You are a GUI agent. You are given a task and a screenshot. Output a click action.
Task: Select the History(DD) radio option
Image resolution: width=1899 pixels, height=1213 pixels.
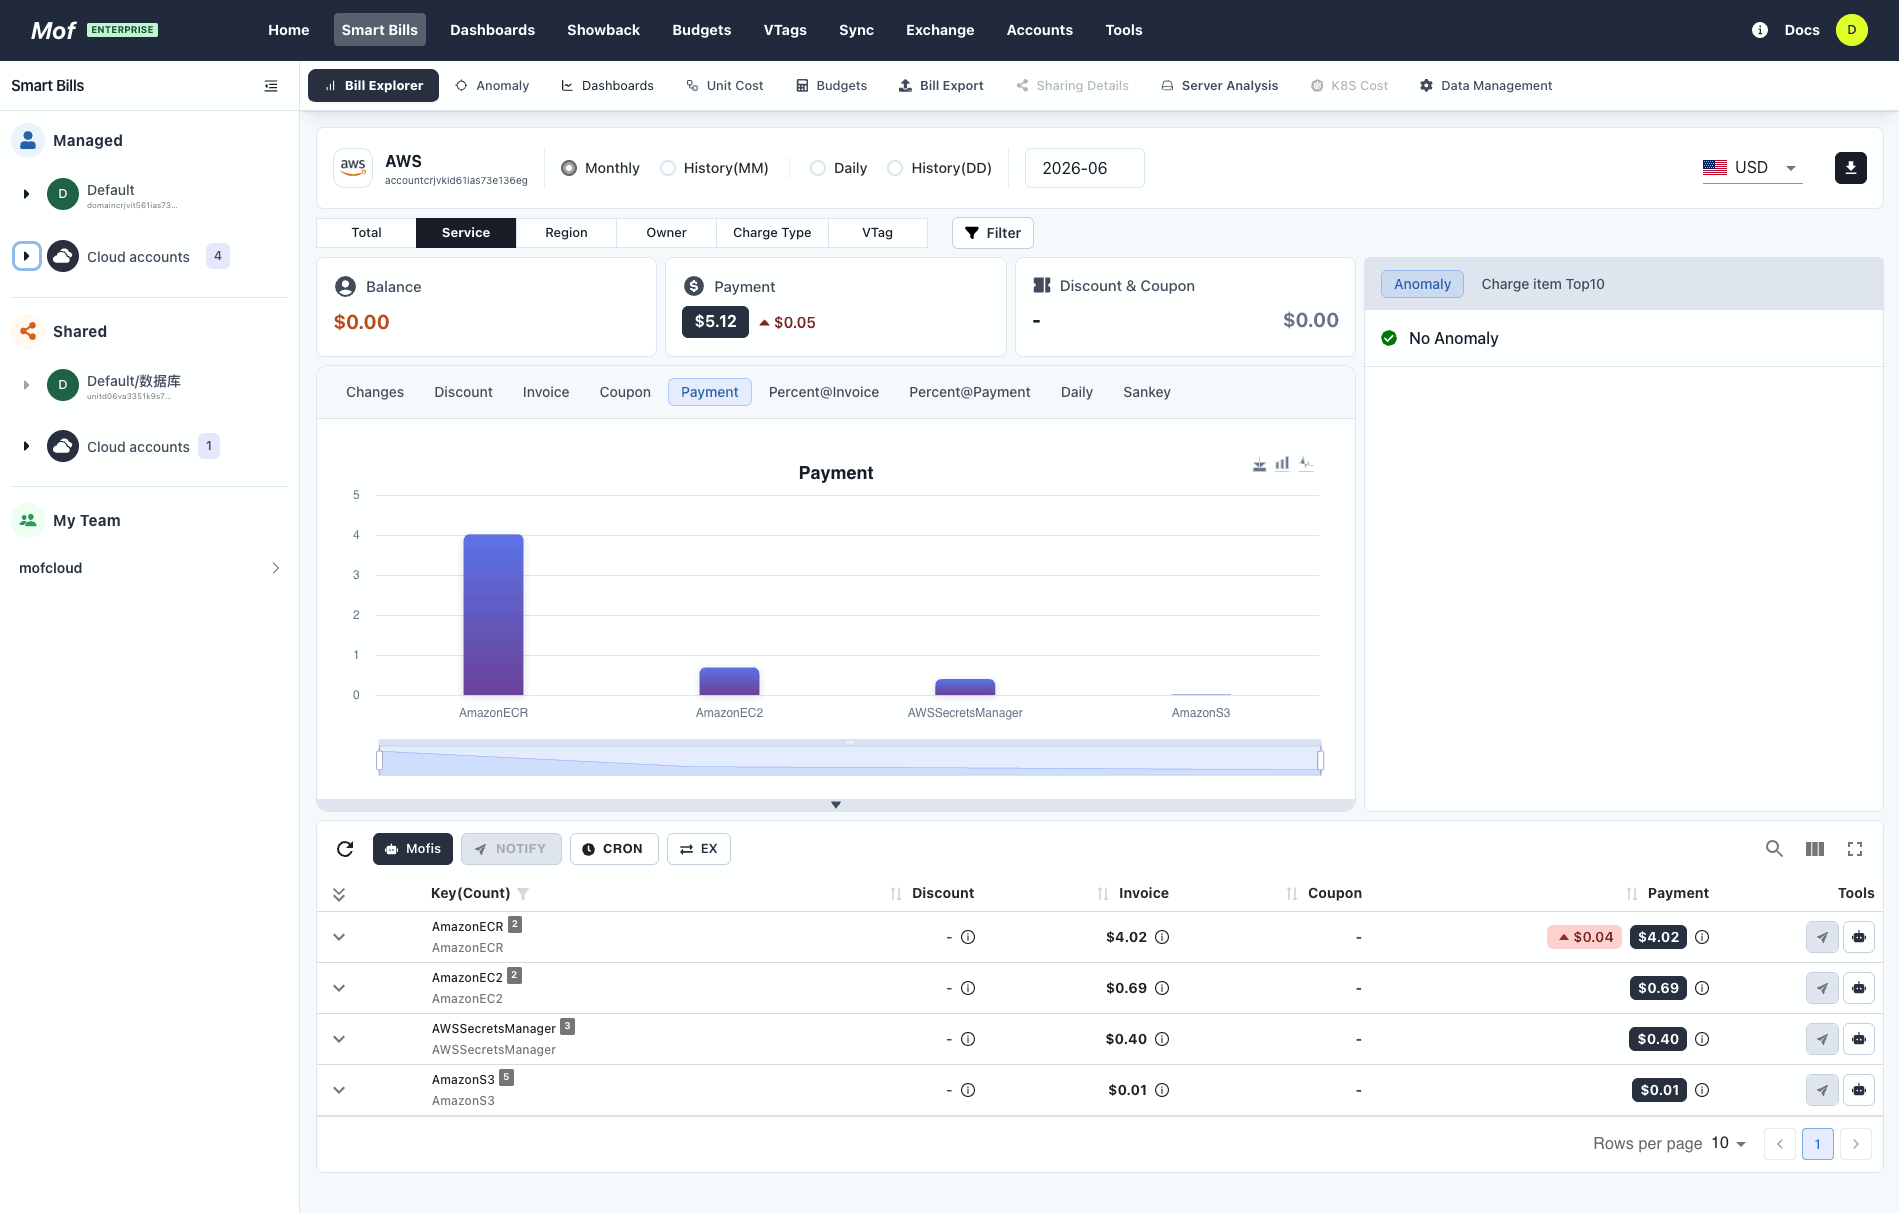tap(895, 168)
